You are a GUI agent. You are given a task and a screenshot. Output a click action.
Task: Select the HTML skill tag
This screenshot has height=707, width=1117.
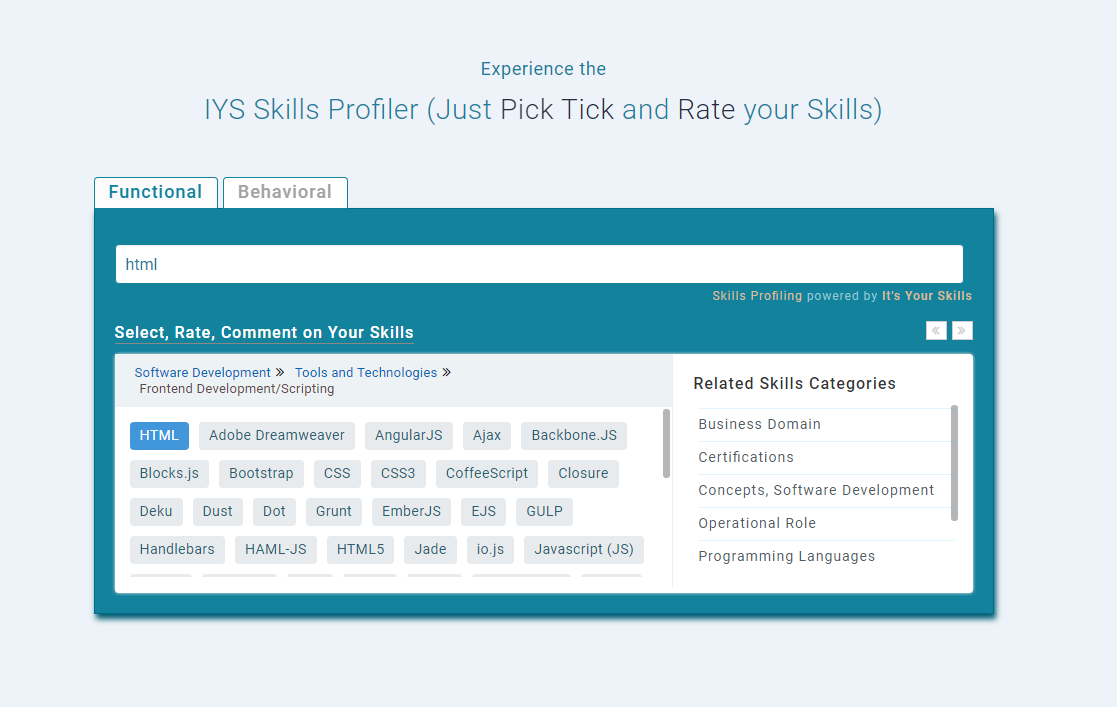[159, 435]
